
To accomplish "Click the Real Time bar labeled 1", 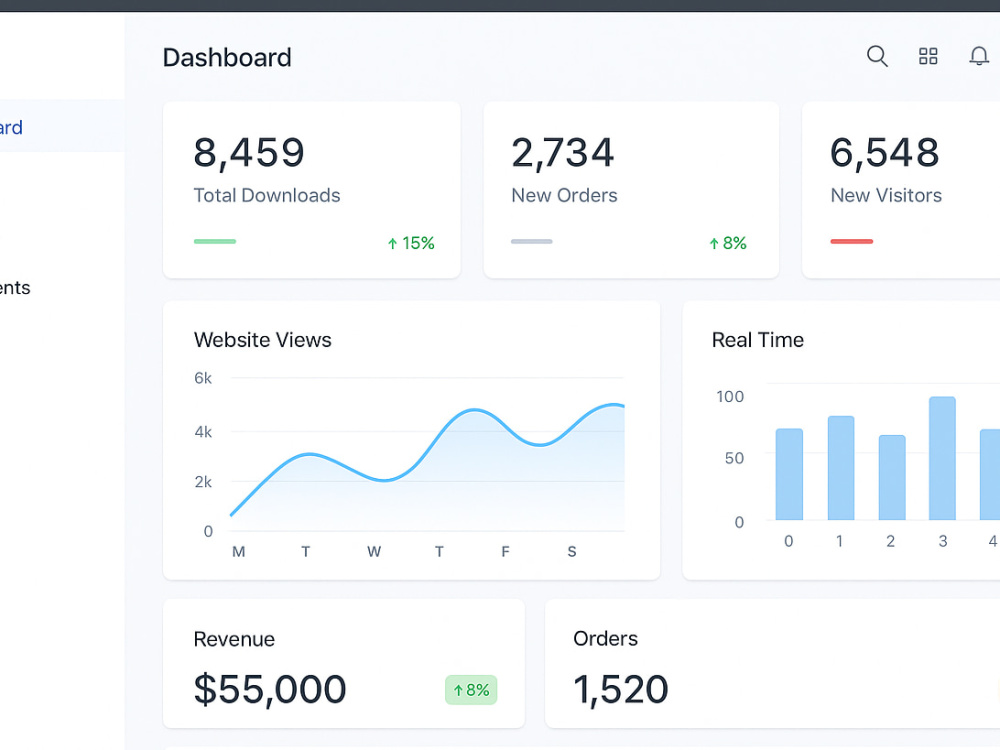I will click(841, 467).
